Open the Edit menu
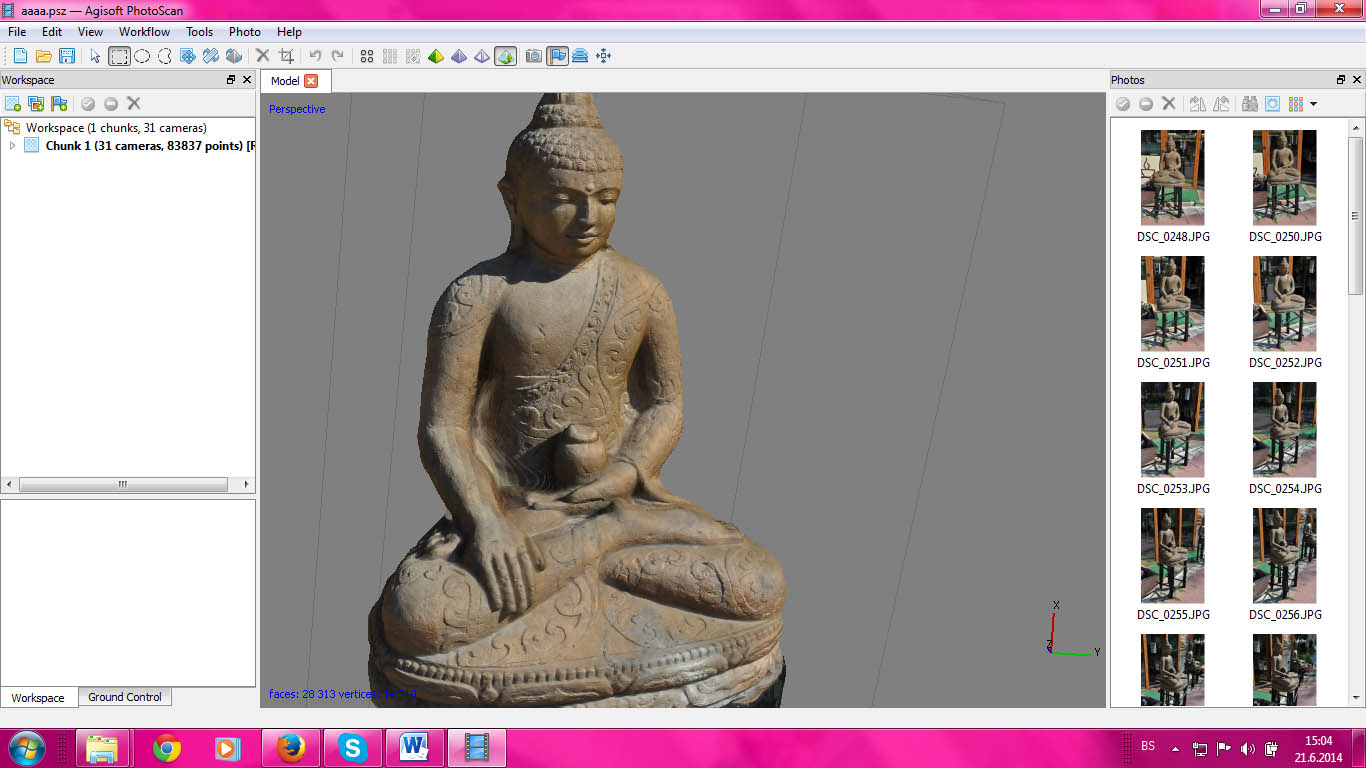Image resolution: width=1366 pixels, height=768 pixels. point(52,32)
